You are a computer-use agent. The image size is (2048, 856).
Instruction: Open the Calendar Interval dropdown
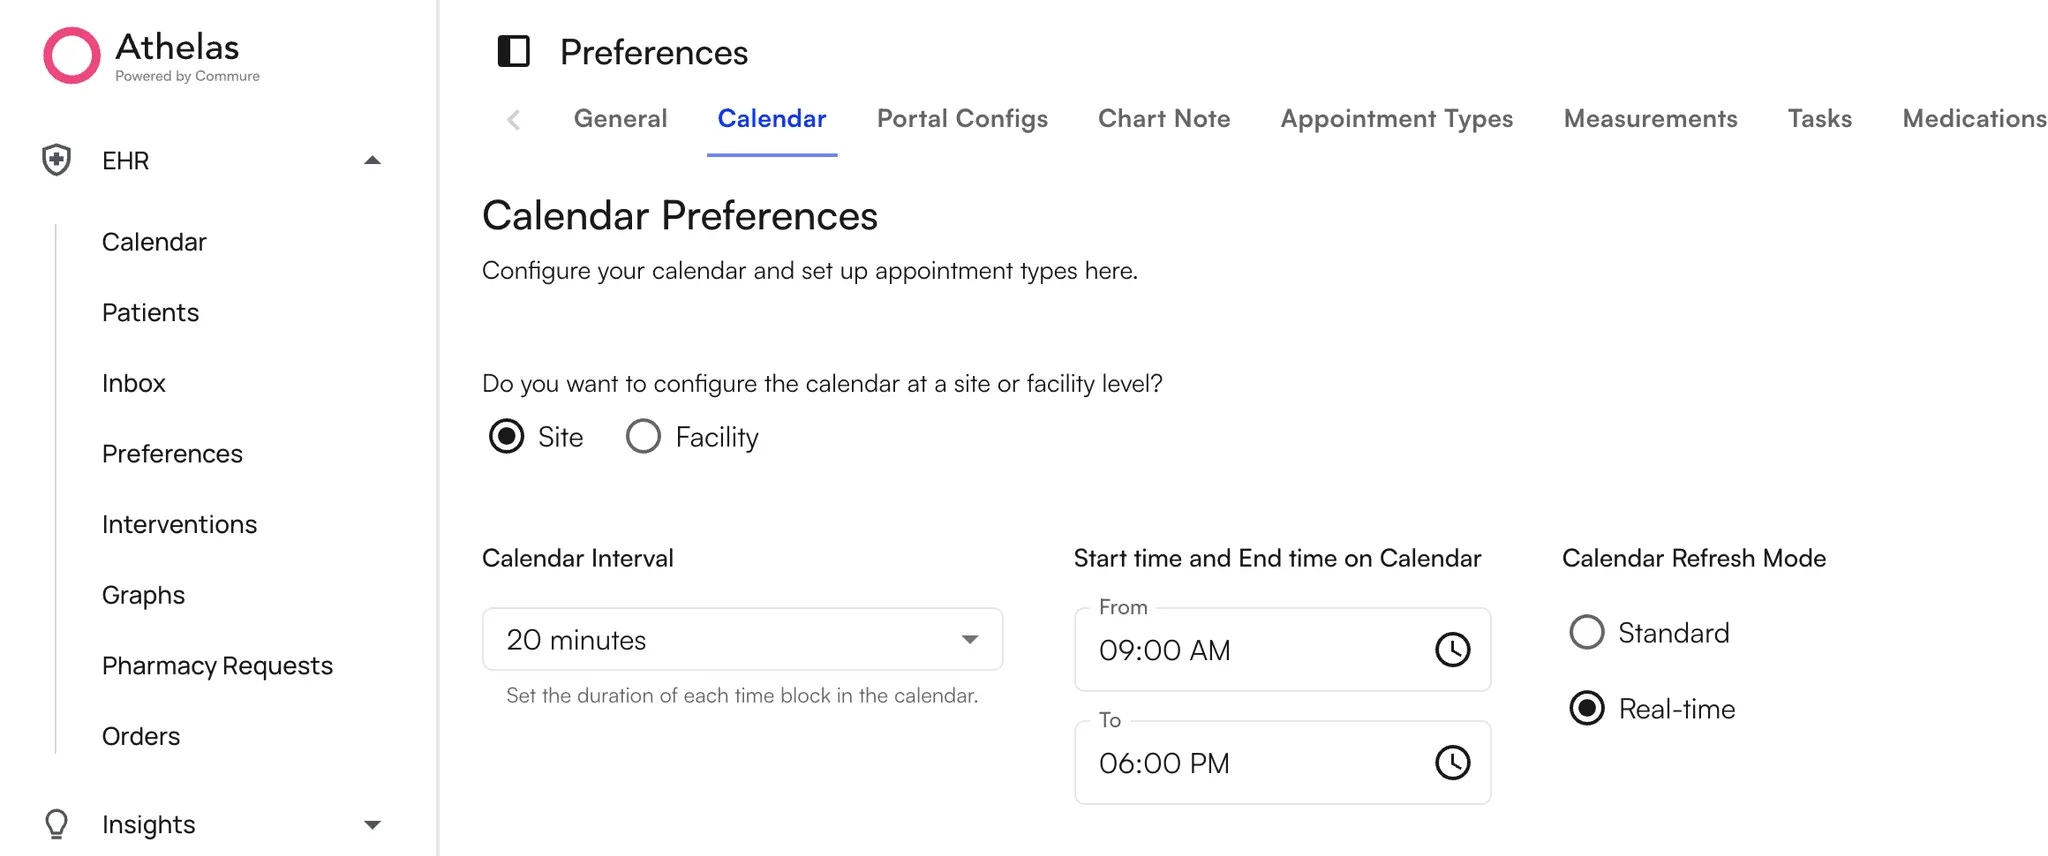[x=741, y=640]
